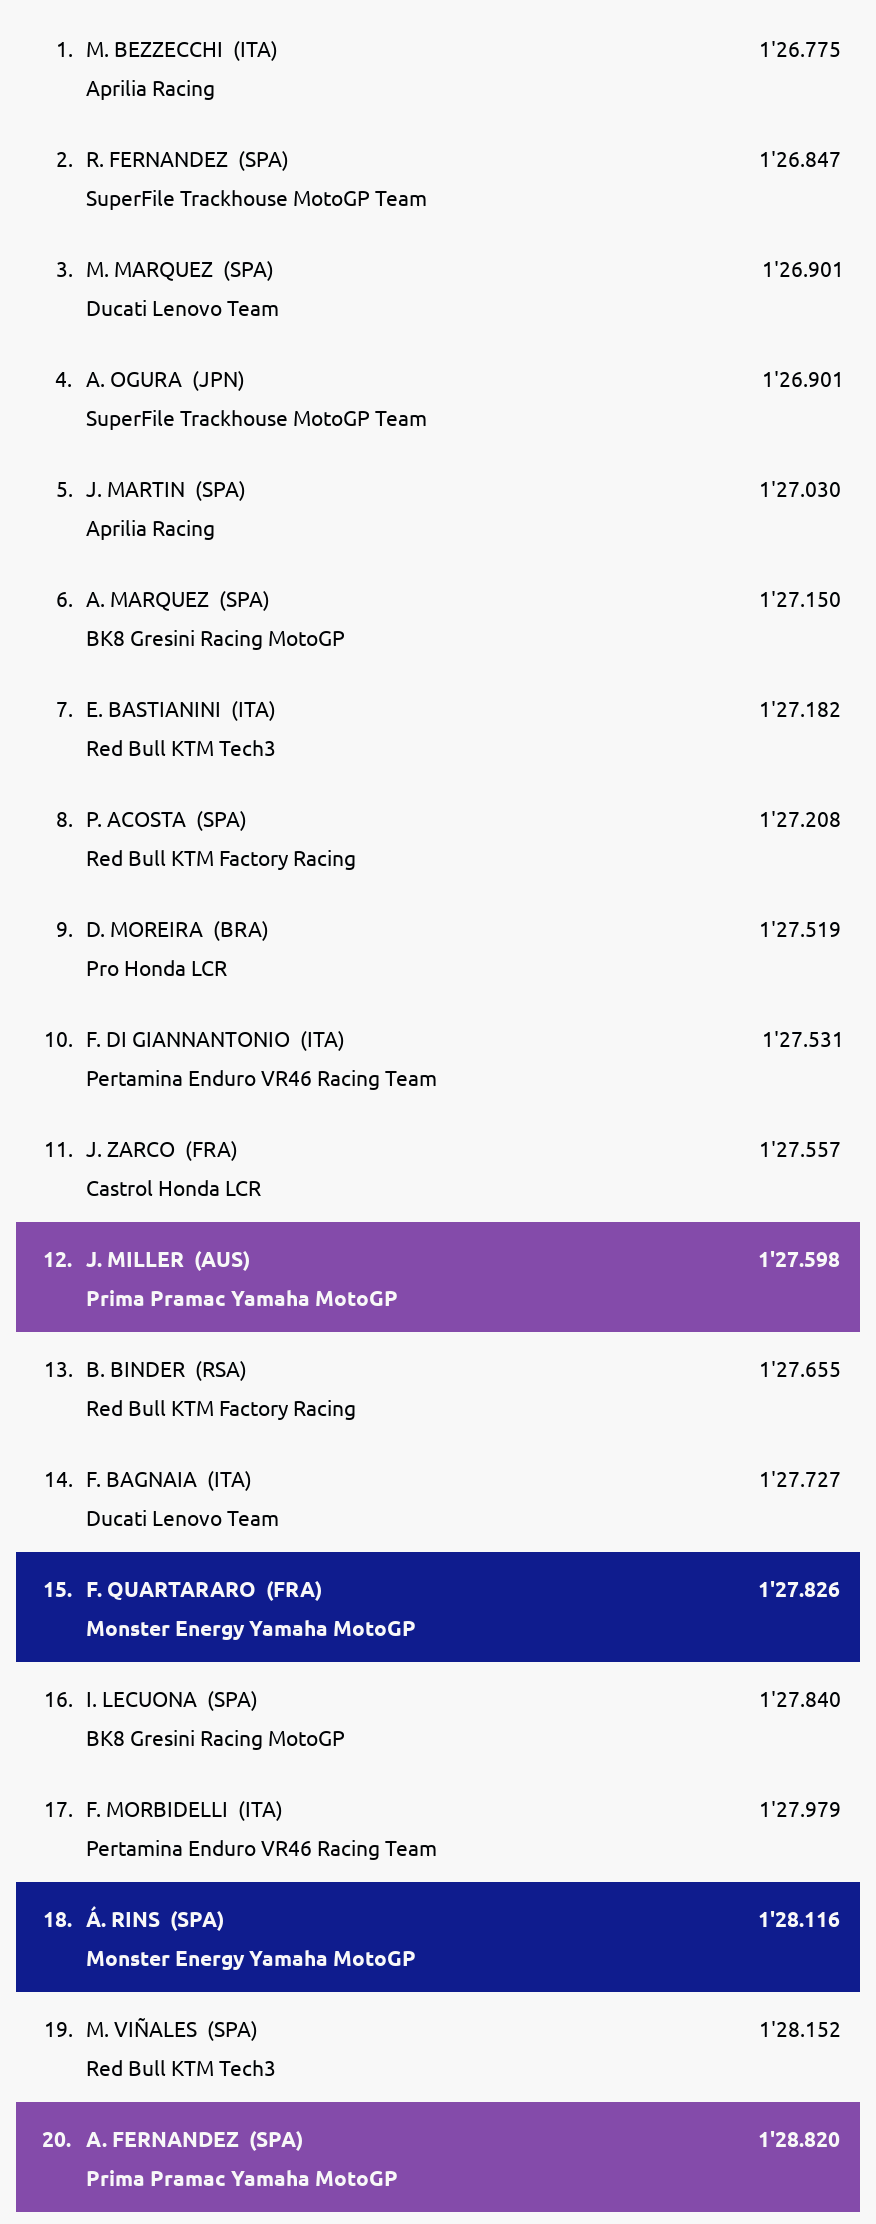Click highlighted F. Quartararo blue row
This screenshot has width=876, height=2224.
(x=438, y=1607)
